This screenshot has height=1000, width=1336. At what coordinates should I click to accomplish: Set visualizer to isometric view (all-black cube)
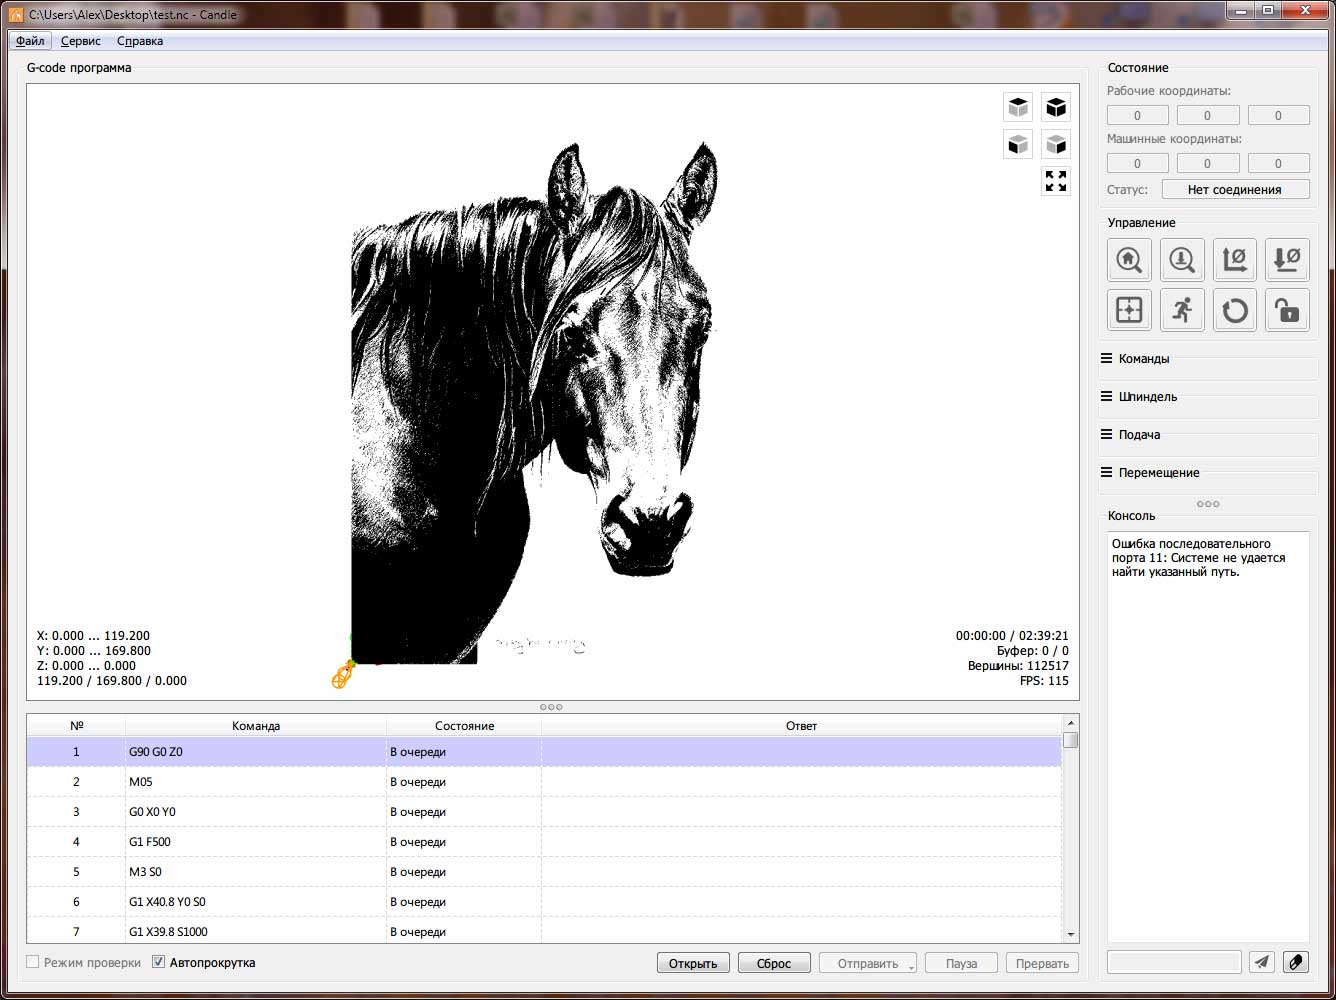coord(1056,107)
